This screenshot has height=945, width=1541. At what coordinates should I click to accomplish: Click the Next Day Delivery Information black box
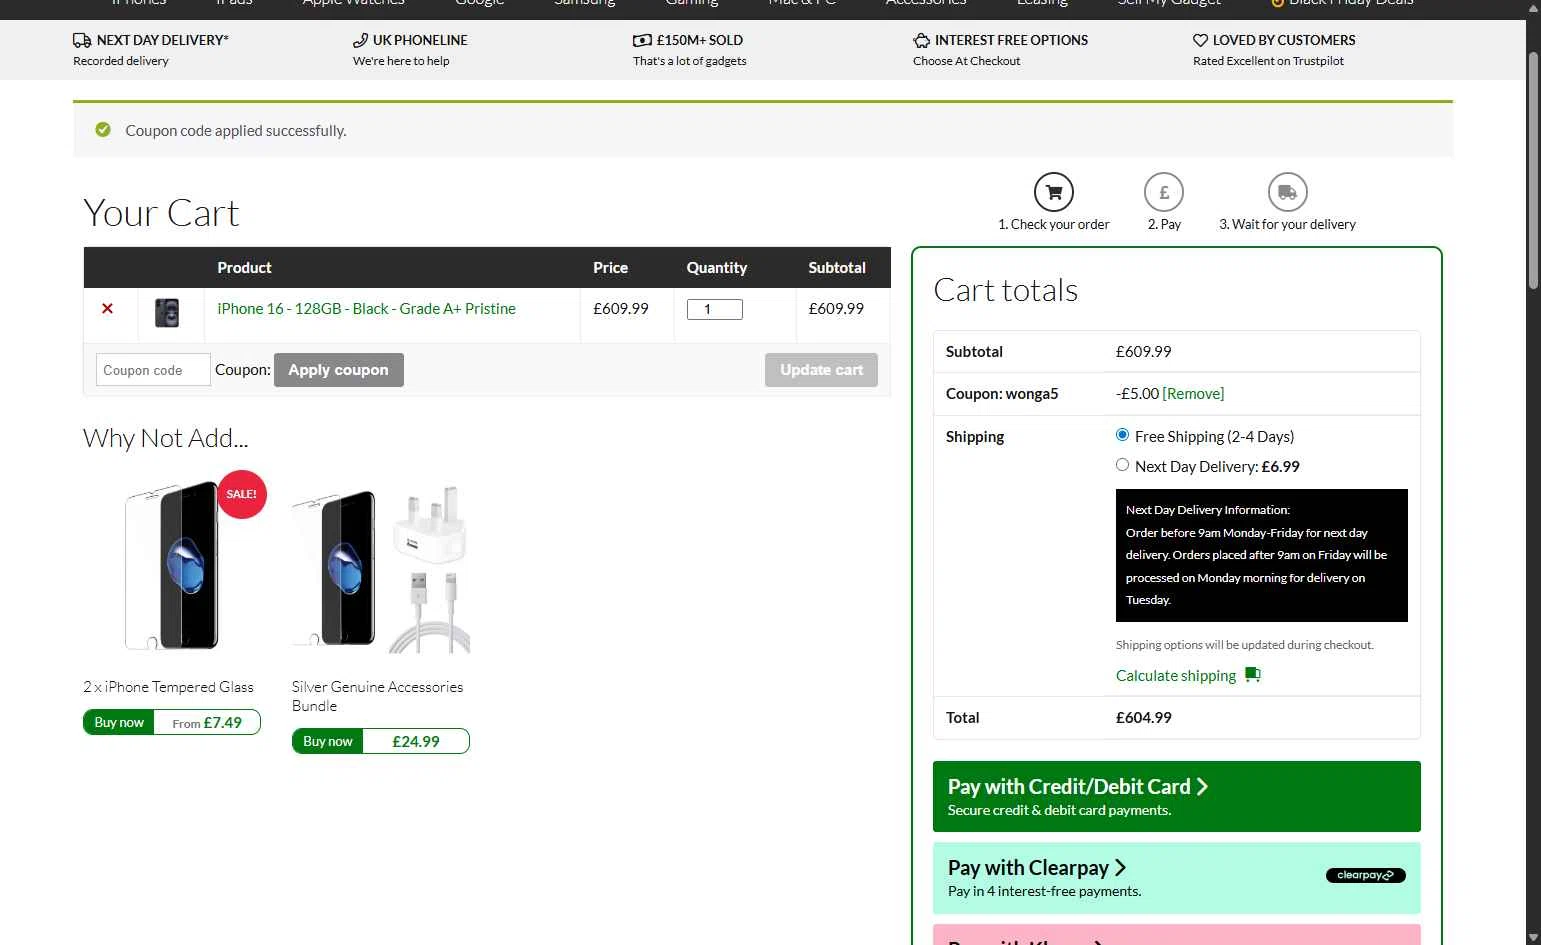coord(1261,555)
